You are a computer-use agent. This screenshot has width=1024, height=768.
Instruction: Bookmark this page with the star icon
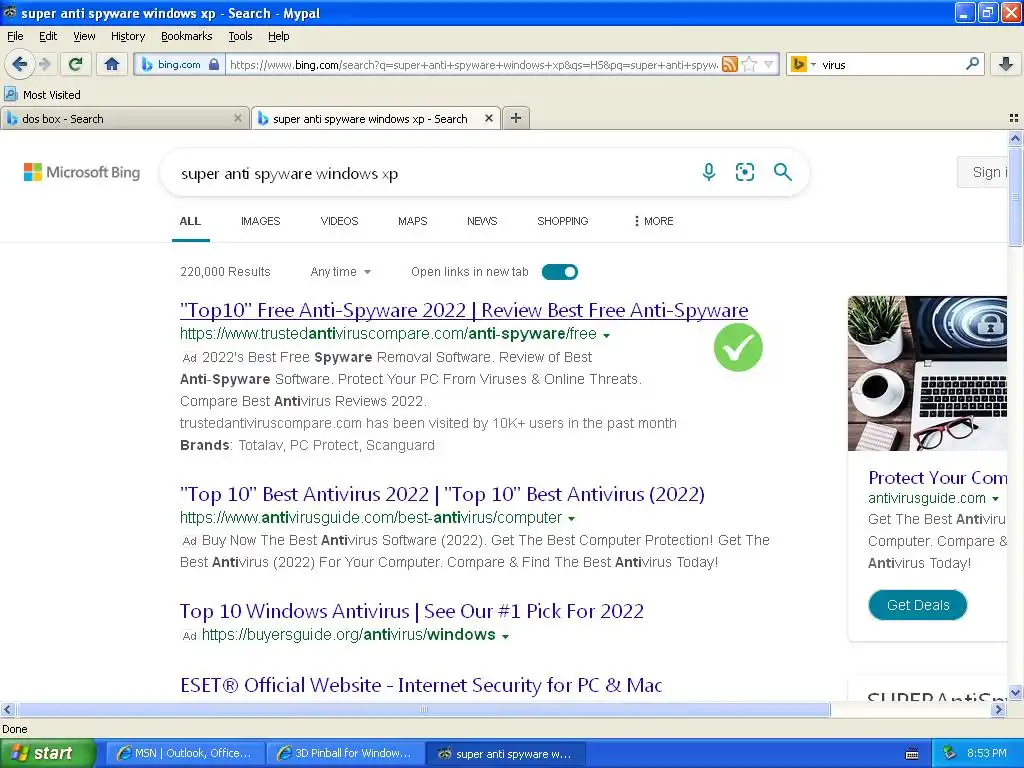click(749, 64)
